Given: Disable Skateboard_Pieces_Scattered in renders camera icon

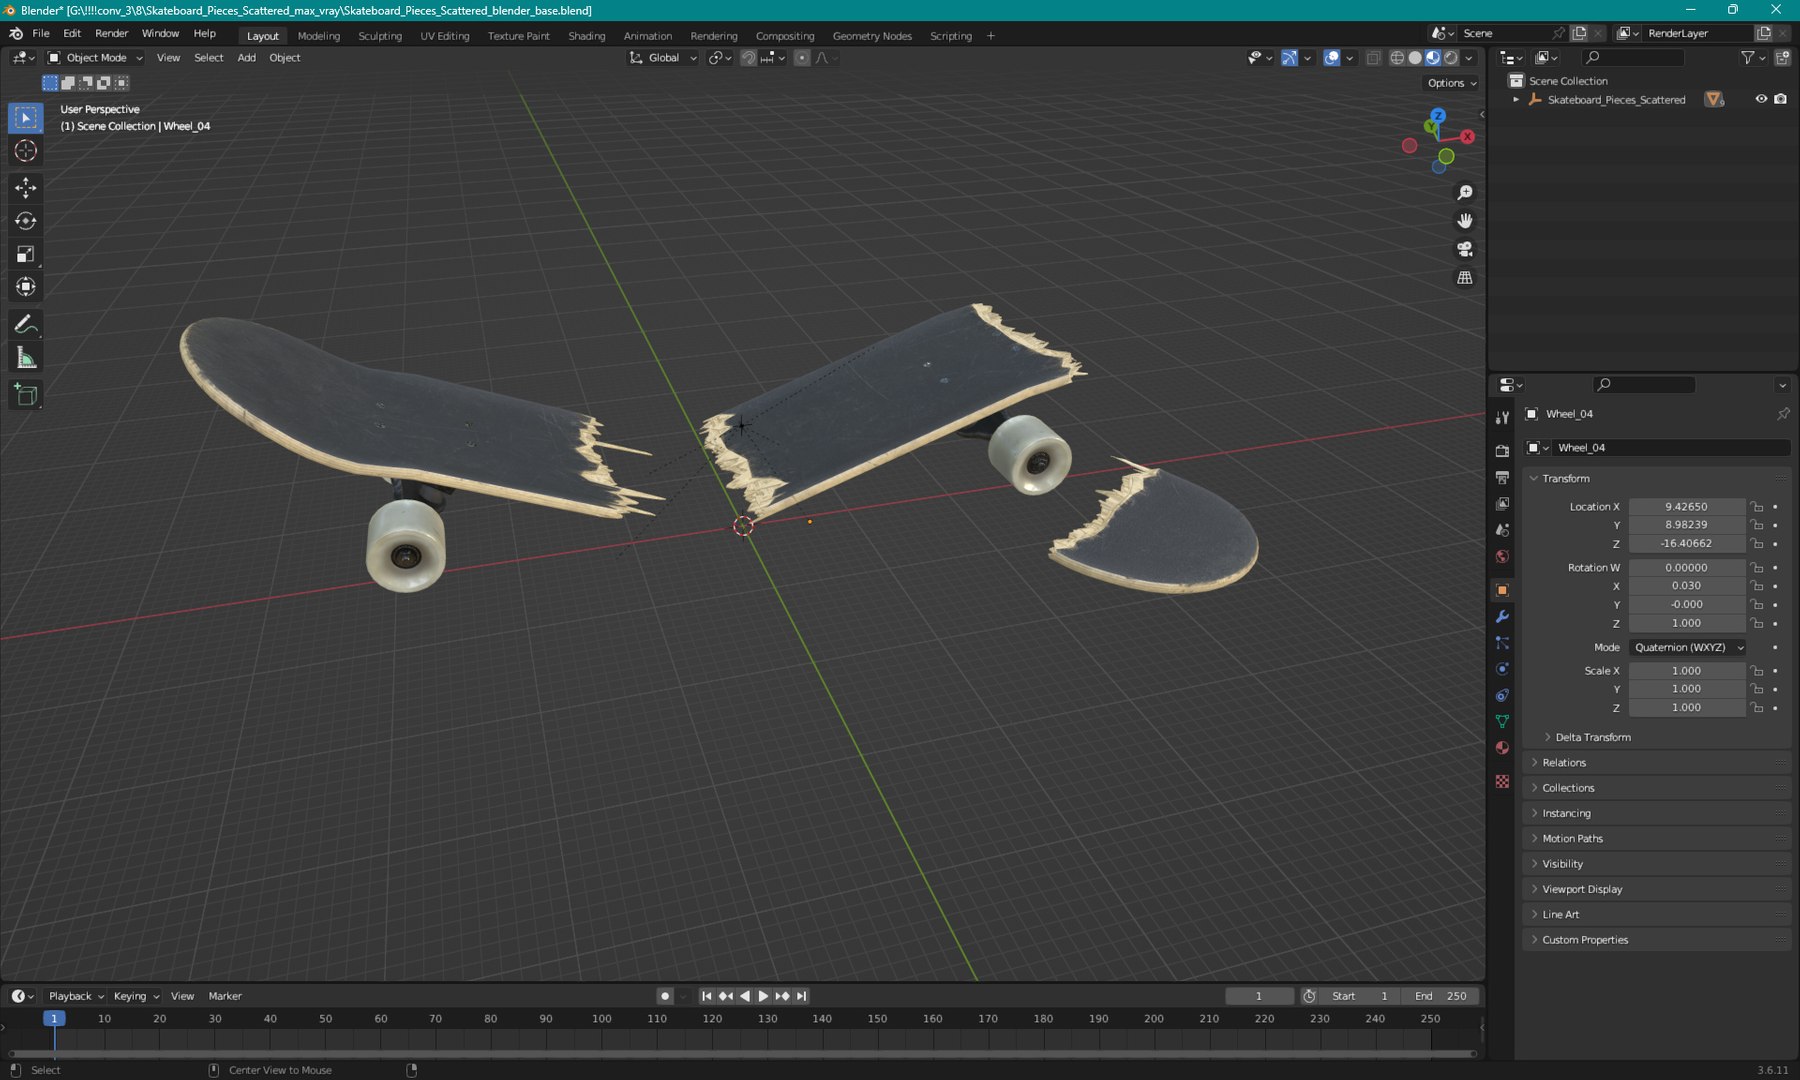Looking at the screenshot, I should click(1780, 99).
